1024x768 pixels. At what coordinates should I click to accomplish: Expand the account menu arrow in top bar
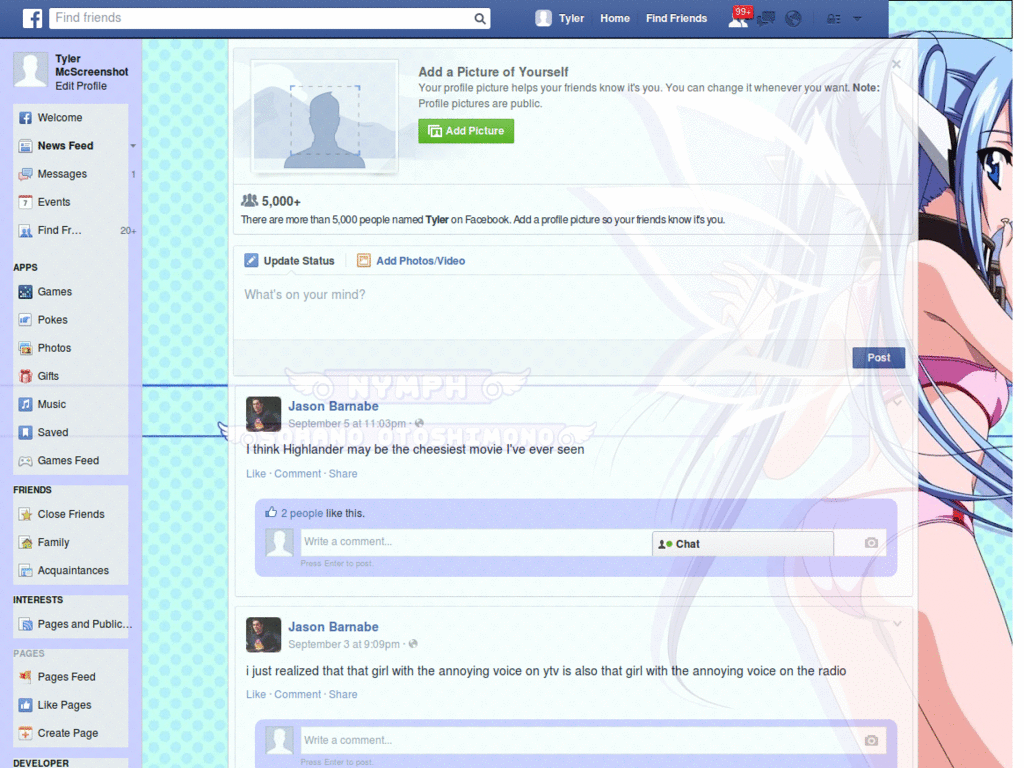tap(857, 19)
